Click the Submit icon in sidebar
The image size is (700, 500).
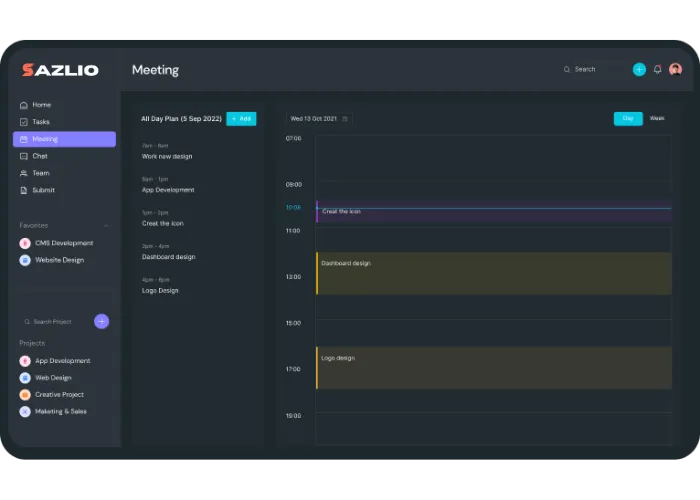(x=24, y=190)
